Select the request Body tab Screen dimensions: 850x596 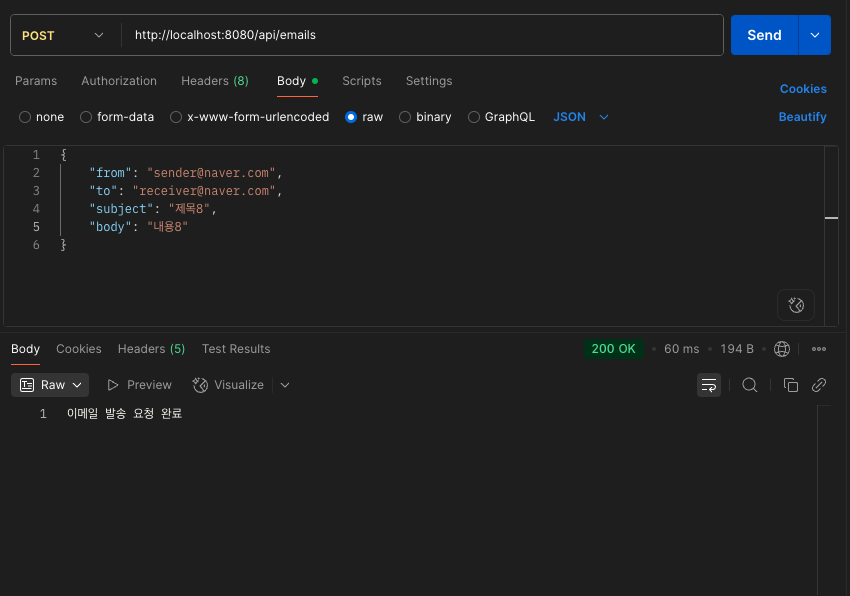coord(297,81)
